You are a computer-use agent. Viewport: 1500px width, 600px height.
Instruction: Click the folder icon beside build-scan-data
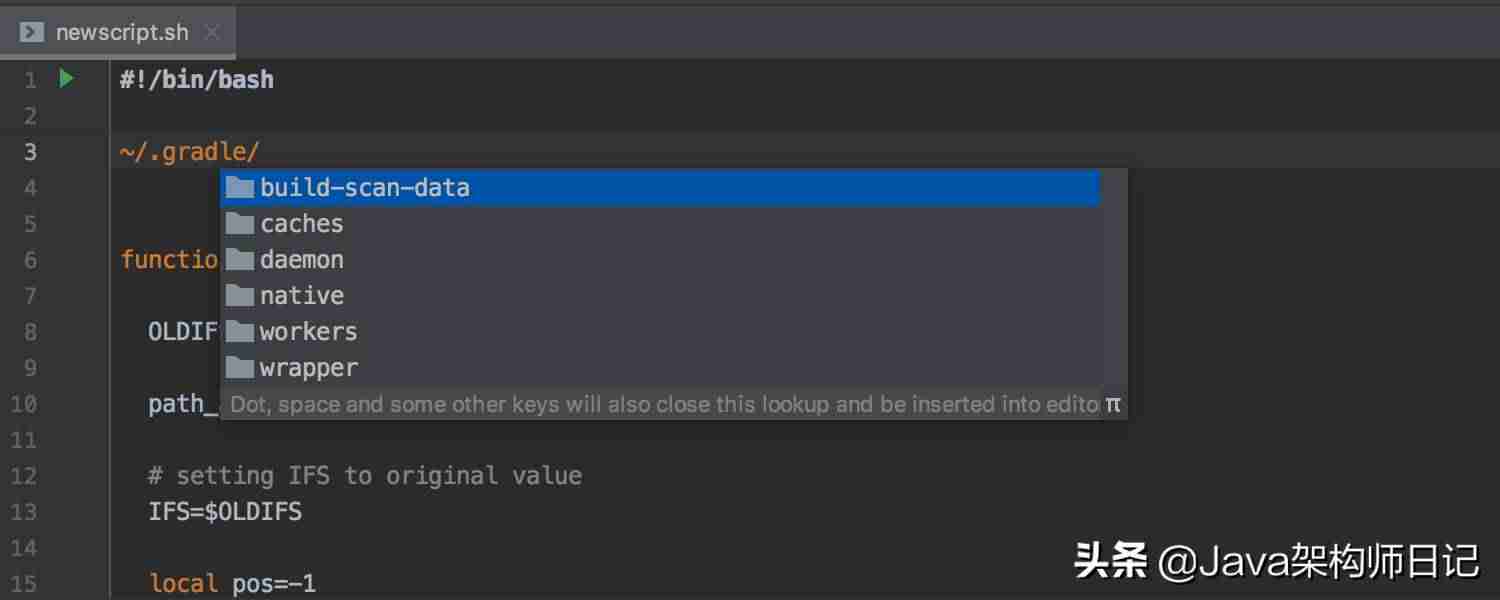tap(240, 187)
